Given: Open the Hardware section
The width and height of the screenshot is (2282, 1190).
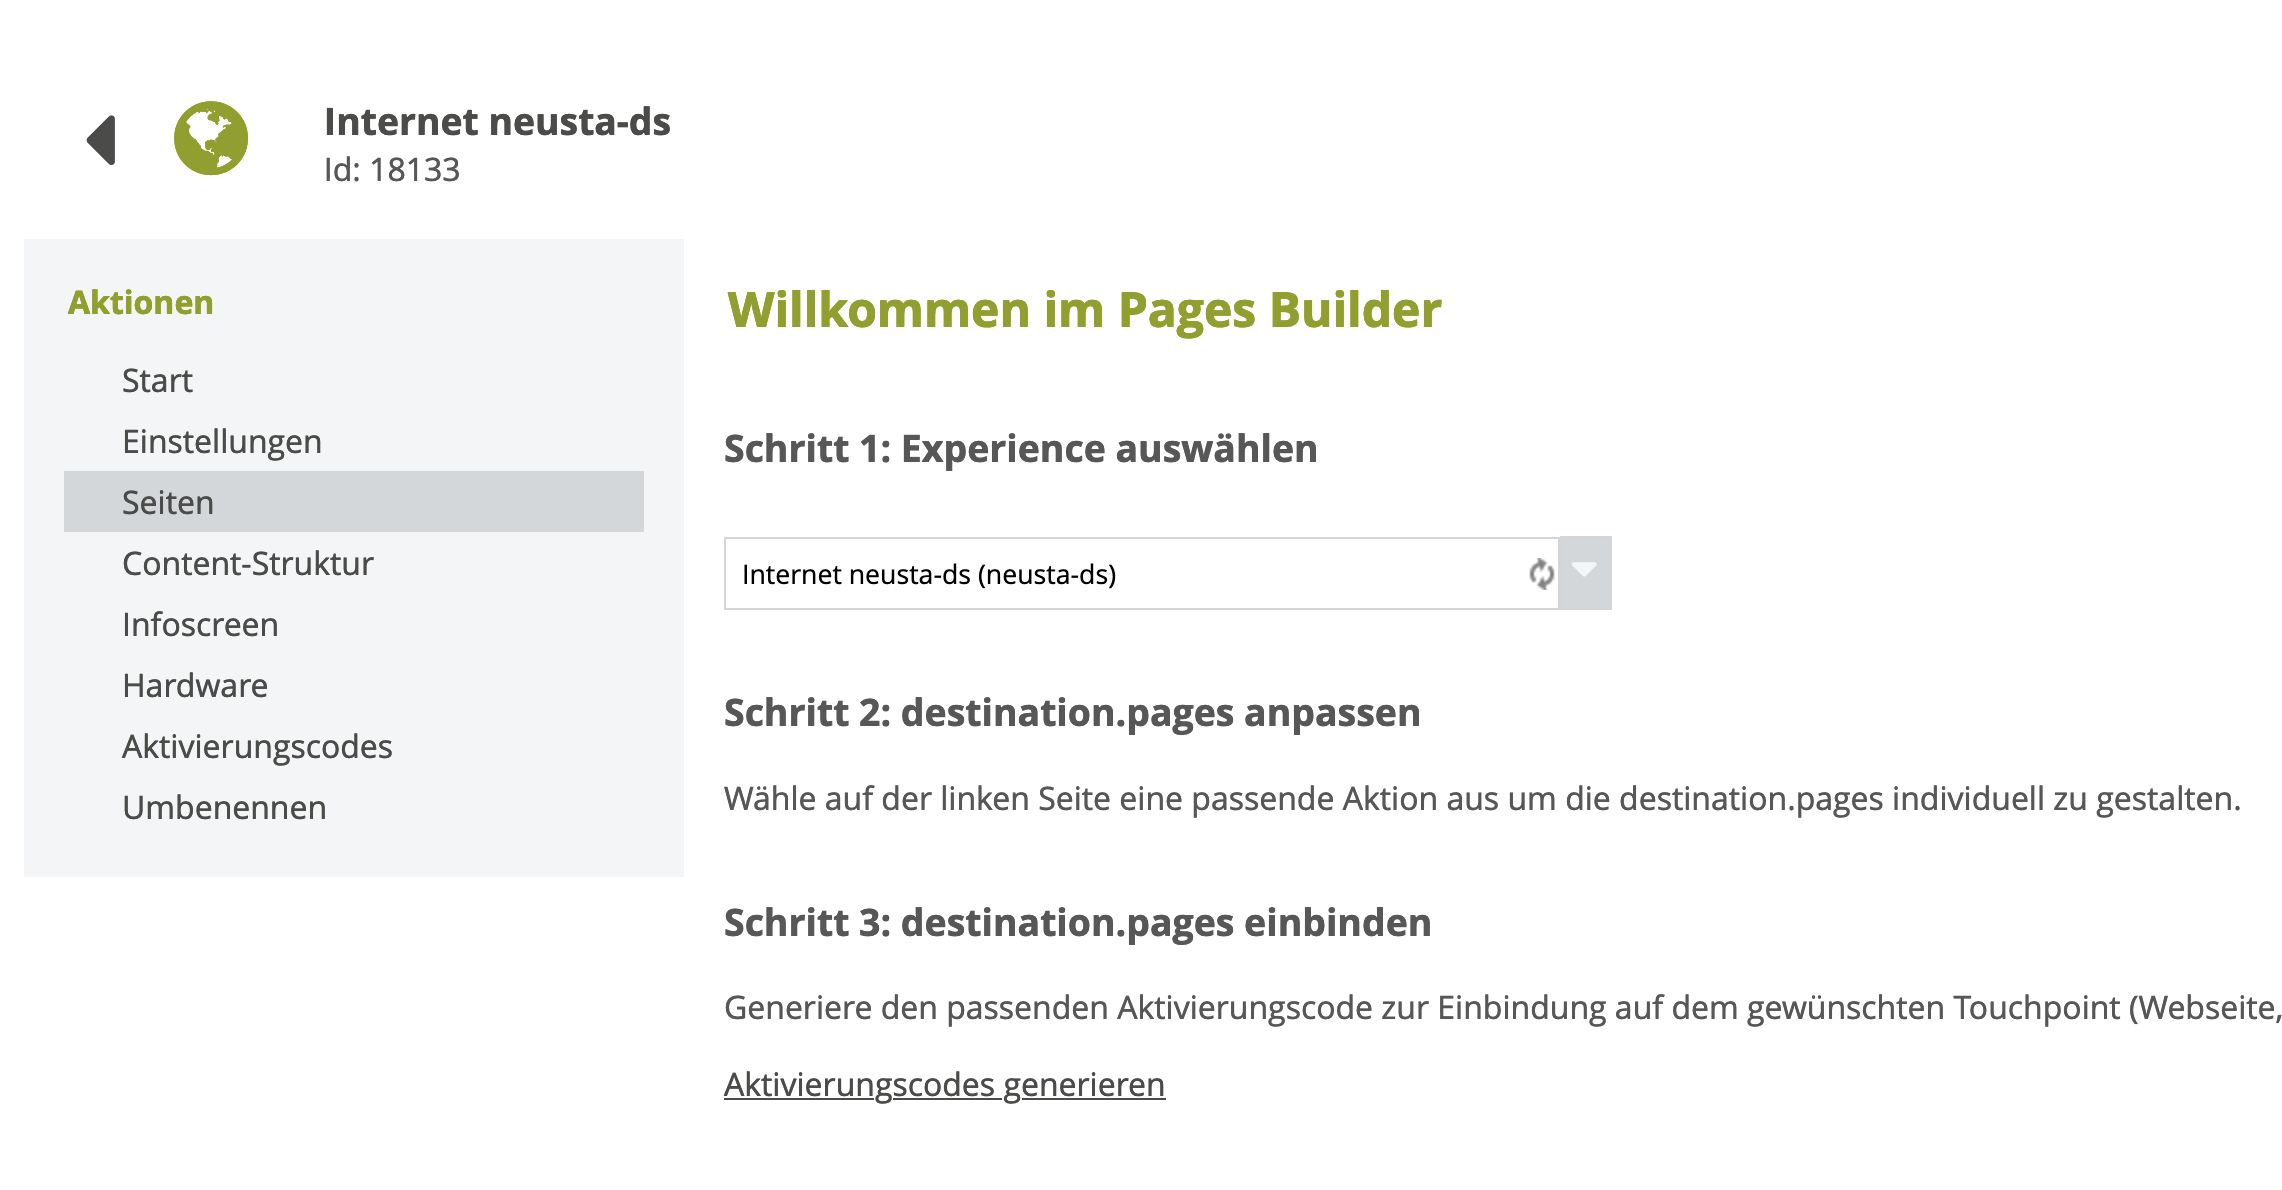Looking at the screenshot, I should (x=195, y=685).
